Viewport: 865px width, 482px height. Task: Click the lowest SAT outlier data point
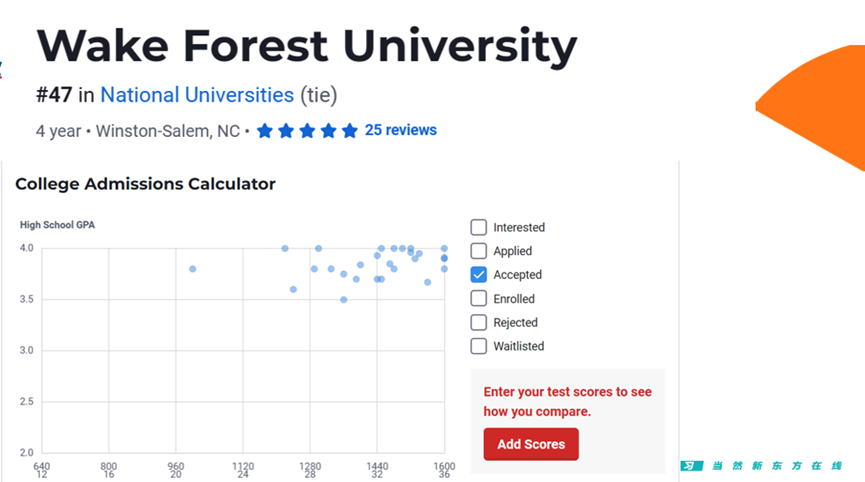[193, 269]
